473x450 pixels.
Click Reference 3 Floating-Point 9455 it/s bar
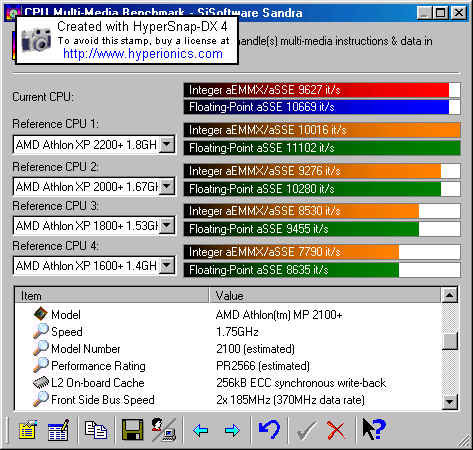coord(322,229)
